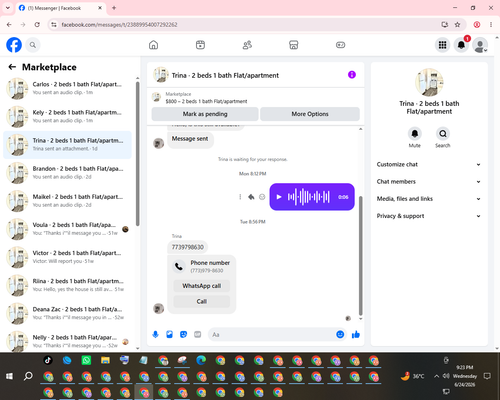Screen dimensions: 500x400
Task: Reply to the audio clip message
Action: click(x=251, y=197)
